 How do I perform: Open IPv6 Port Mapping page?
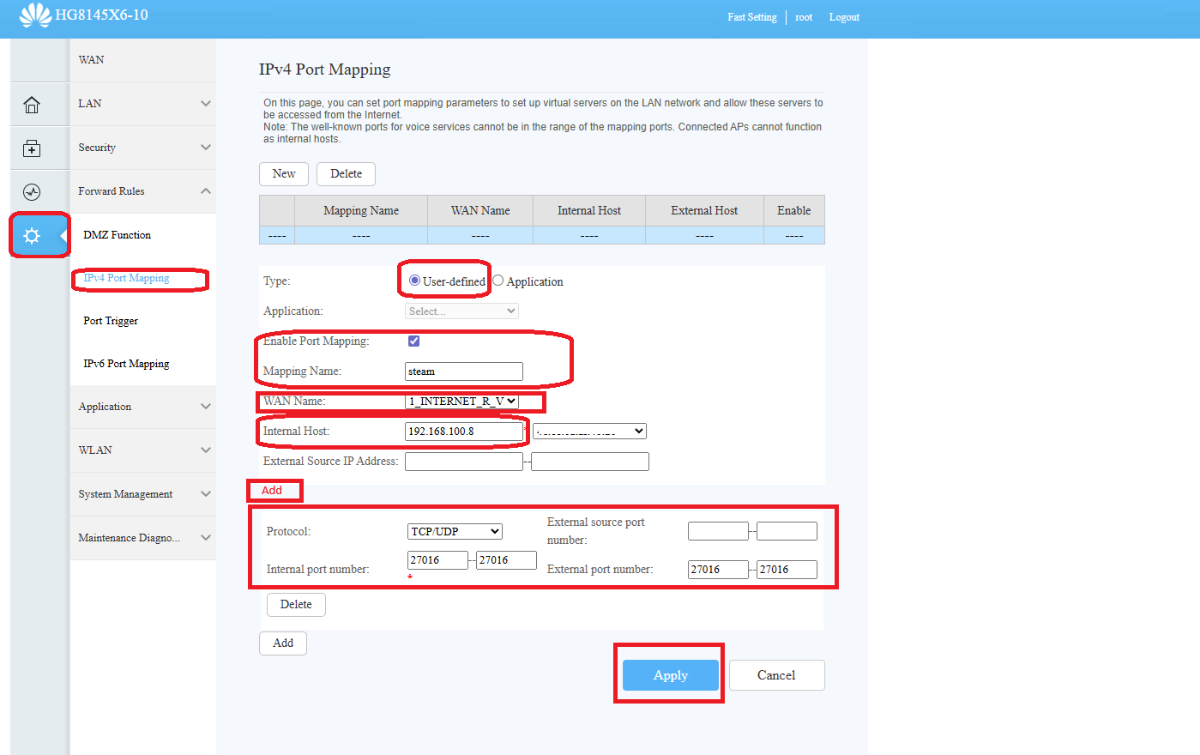(x=126, y=364)
